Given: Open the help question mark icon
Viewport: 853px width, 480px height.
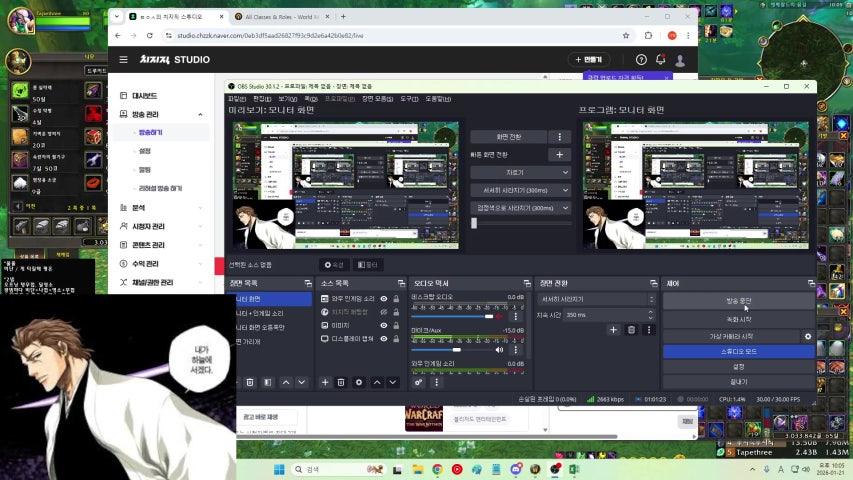Looking at the screenshot, I should click(641, 60).
